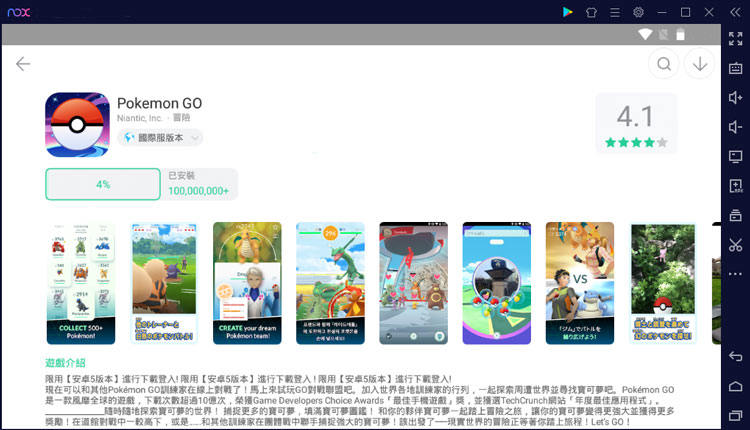The width and height of the screenshot is (750, 430).
Task: Go back with the arrow at top left
Action: pyautogui.click(x=23, y=64)
